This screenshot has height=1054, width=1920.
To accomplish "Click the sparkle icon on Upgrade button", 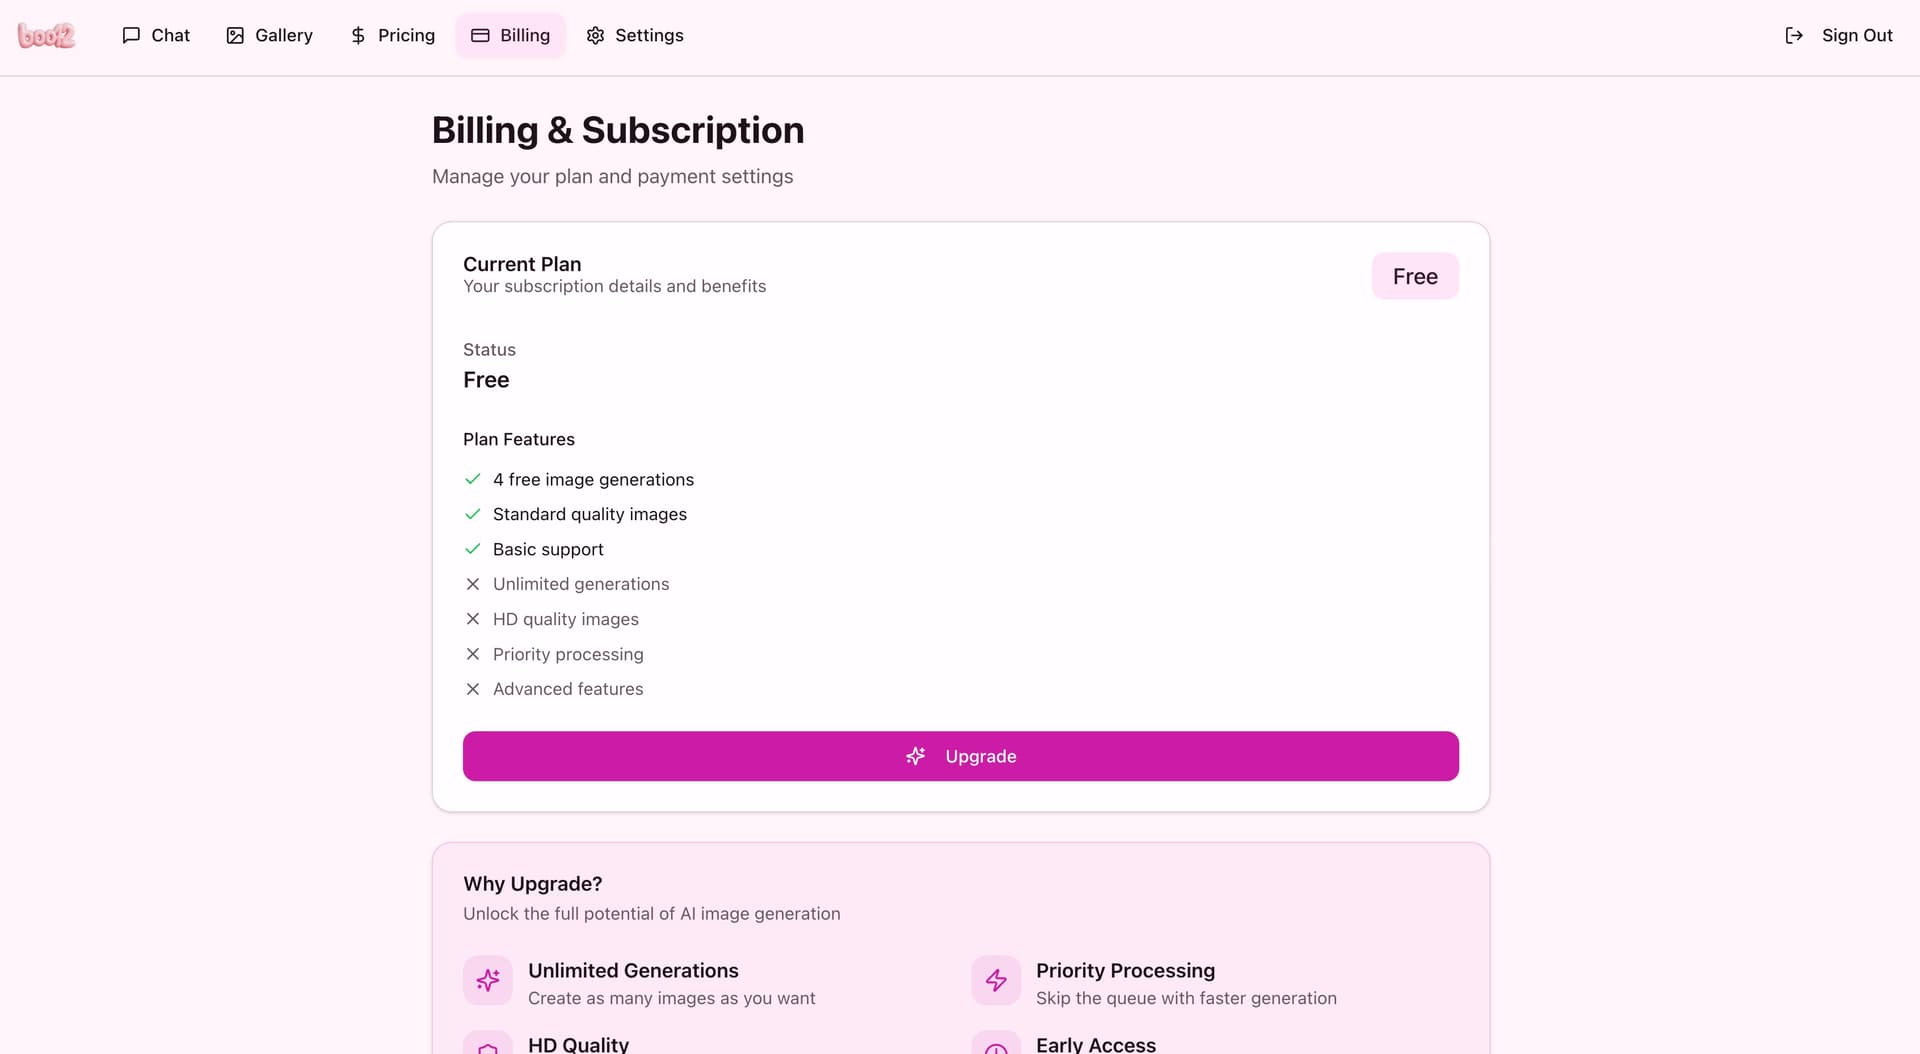I will click(915, 756).
